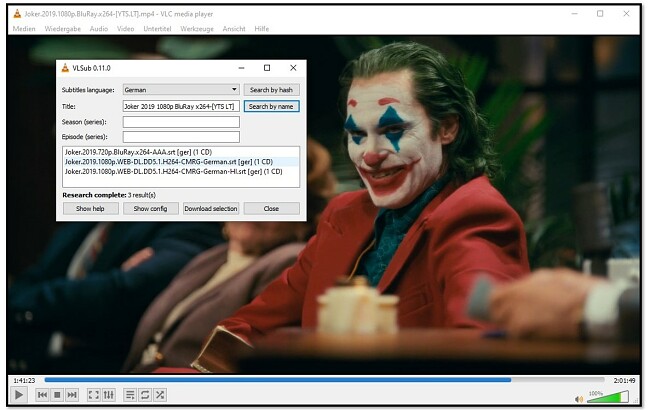650x410 pixels.
Task: Mute audio via speaker icon
Action: pos(579,399)
